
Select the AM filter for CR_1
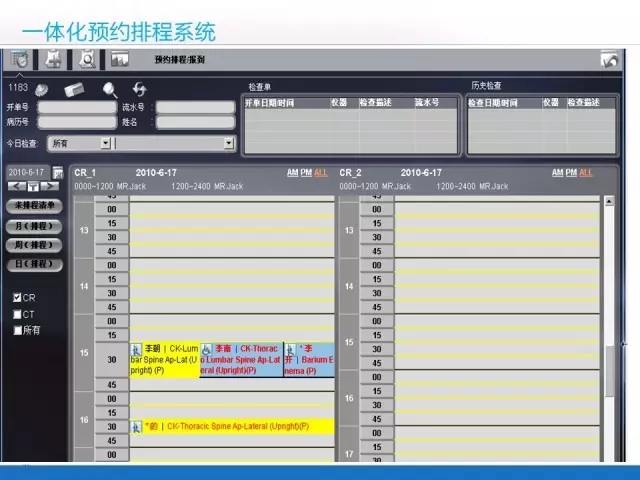pos(292,173)
